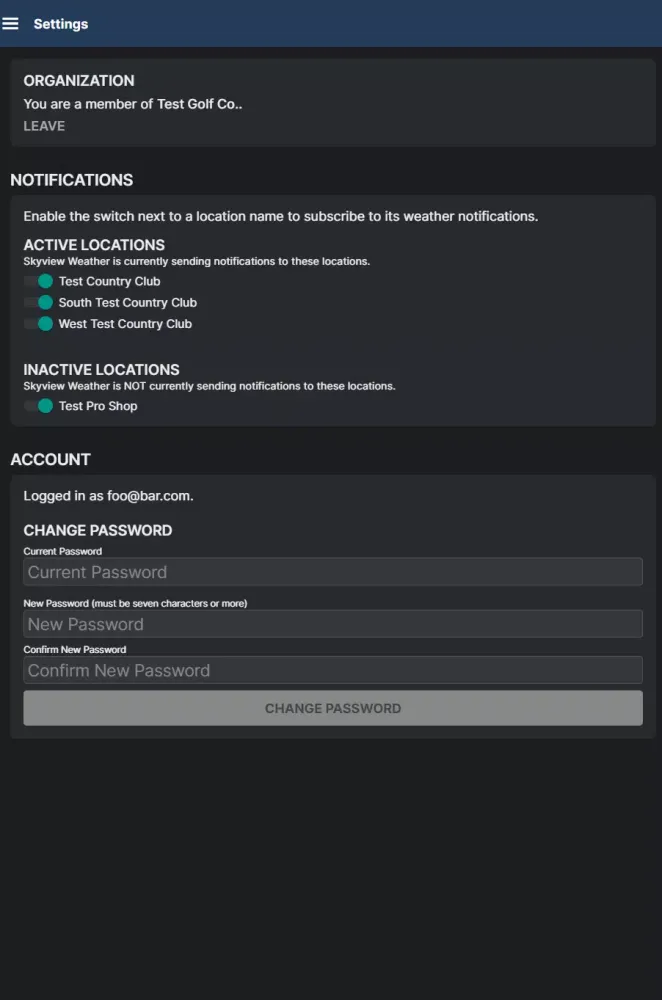Click into the New Password field
The height and width of the screenshot is (1000, 662).
(x=332, y=624)
